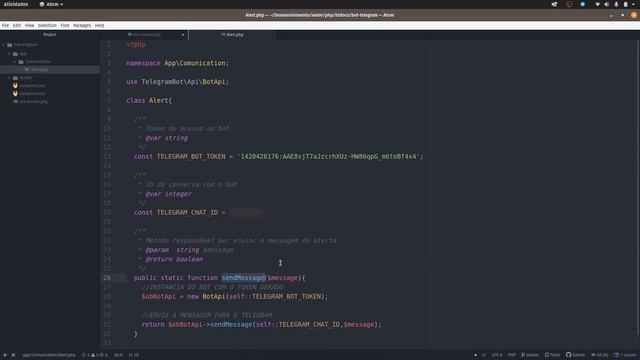Click the X icon in status bar
This screenshot has height=360, width=640.
pyautogui.click(x=13, y=355)
